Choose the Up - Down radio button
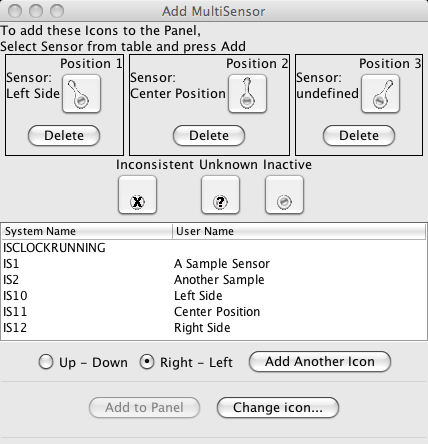Viewport: 428px width, 444px height. [x=46, y=362]
